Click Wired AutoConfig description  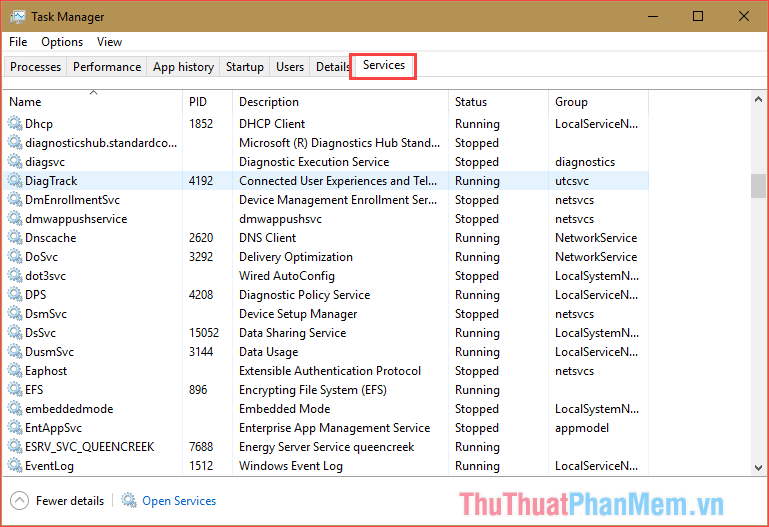tap(287, 276)
